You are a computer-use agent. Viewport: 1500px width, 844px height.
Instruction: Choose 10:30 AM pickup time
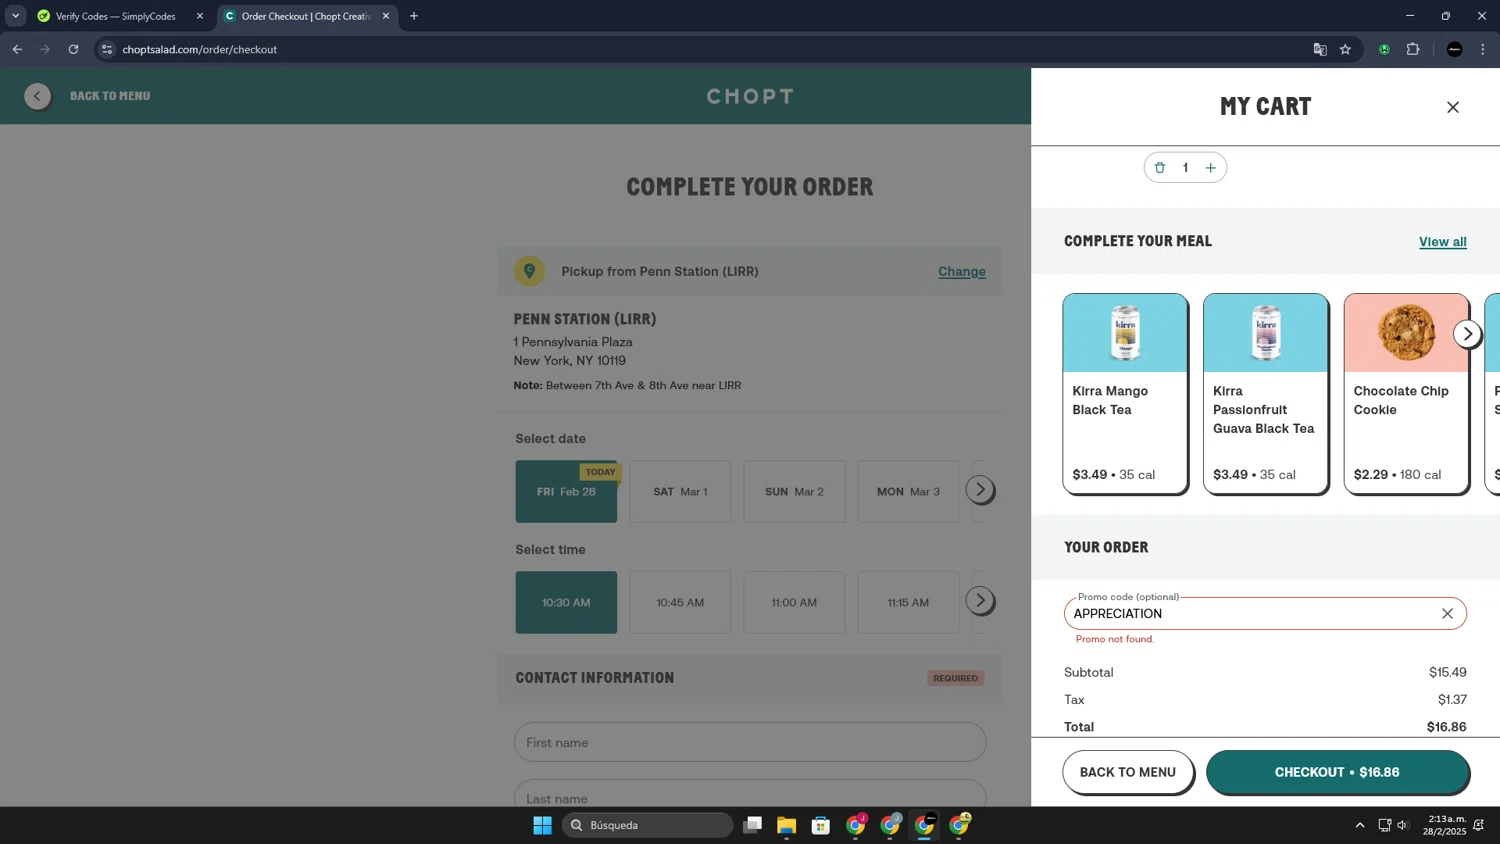(x=566, y=602)
